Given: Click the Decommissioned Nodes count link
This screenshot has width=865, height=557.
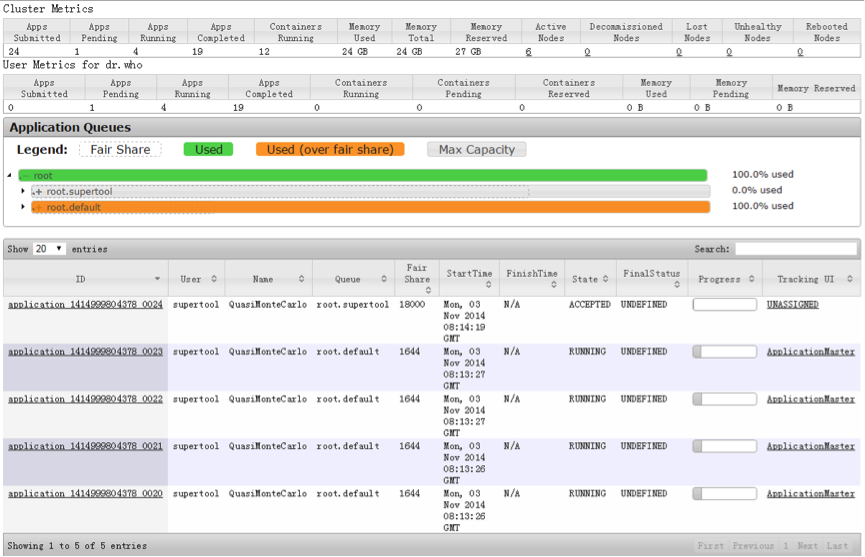Looking at the screenshot, I should (587, 51).
